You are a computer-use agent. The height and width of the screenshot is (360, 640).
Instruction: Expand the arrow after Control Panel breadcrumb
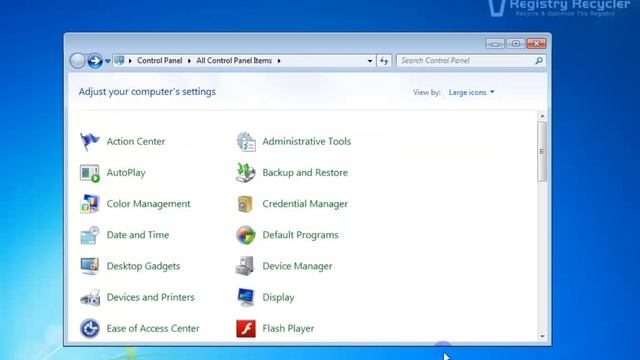tap(189, 61)
